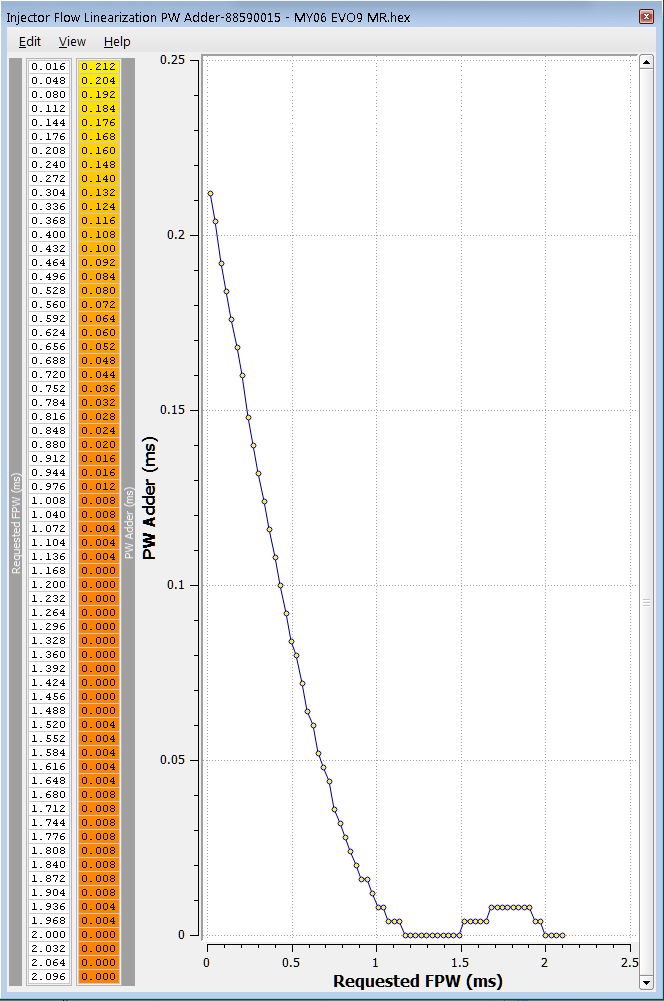Viewport: 664px width, 1001px height.
Task: Select the PW Adder cell 0.160
Action: click(98, 151)
